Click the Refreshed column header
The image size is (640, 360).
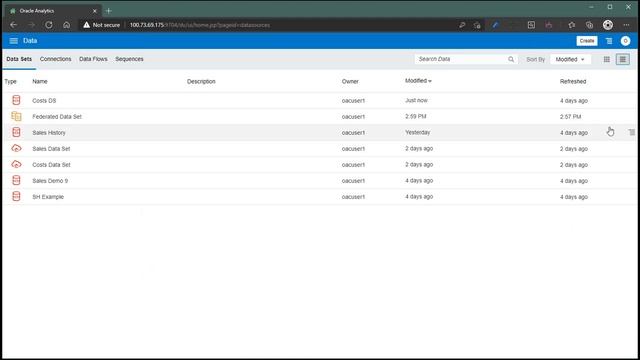(573, 81)
